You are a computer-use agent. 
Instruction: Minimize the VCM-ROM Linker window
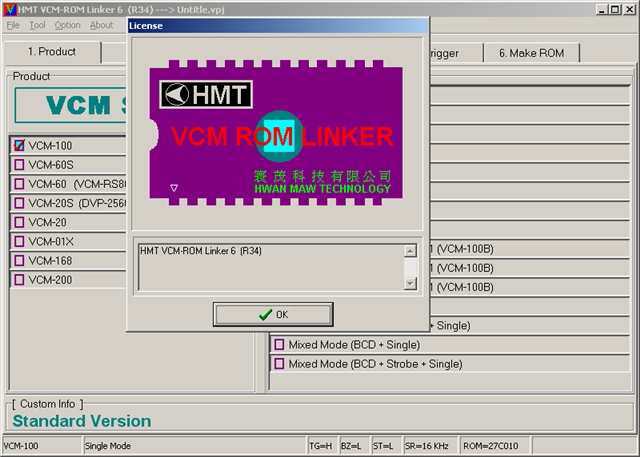pyautogui.click(x=602, y=9)
